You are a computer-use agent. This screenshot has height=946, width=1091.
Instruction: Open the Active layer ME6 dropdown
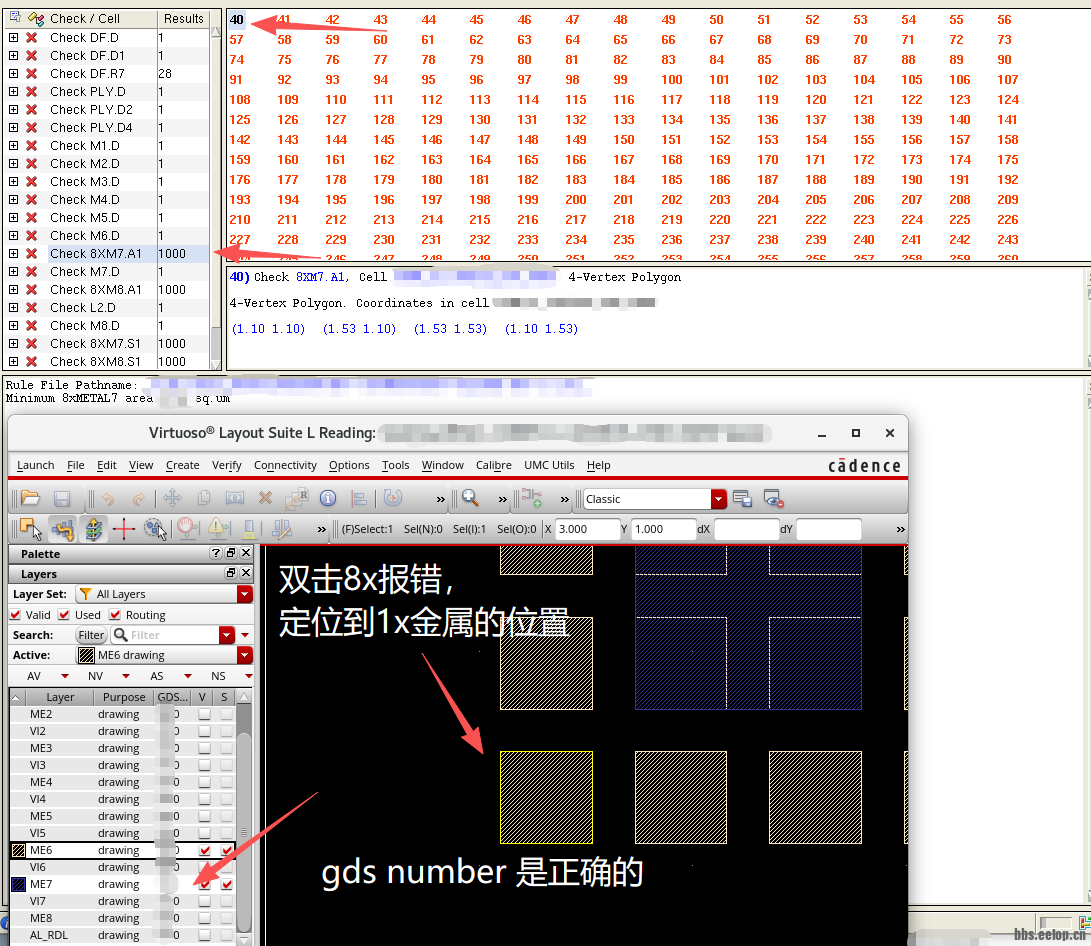(244, 655)
